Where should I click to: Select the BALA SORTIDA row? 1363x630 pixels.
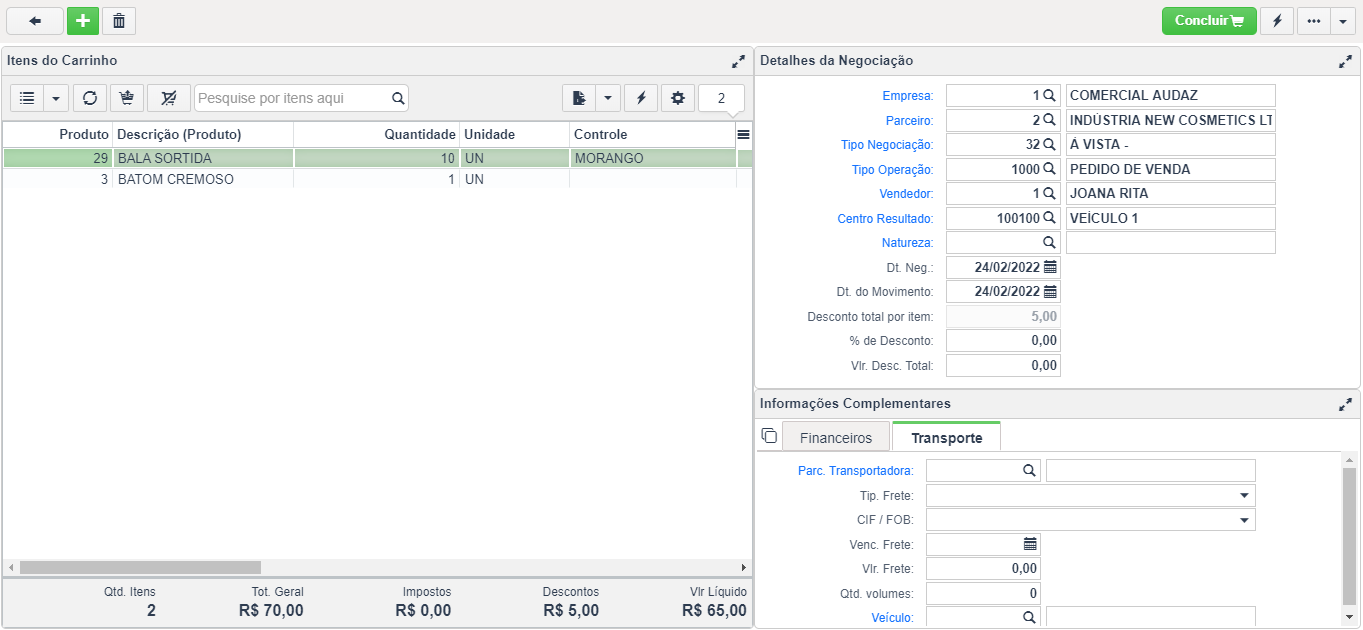[376, 158]
